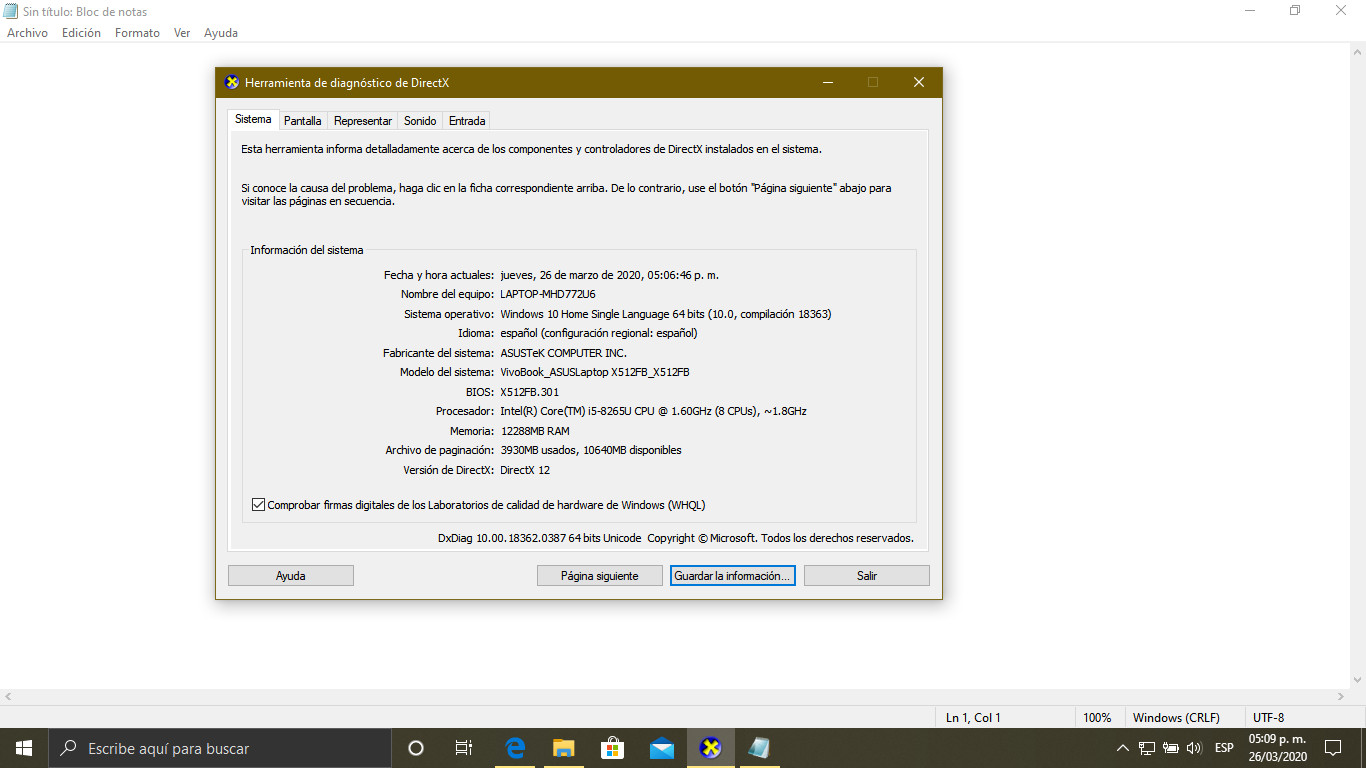1366x768 pixels.
Task: Open the Archivo menu in Notepad
Action: [x=27, y=33]
